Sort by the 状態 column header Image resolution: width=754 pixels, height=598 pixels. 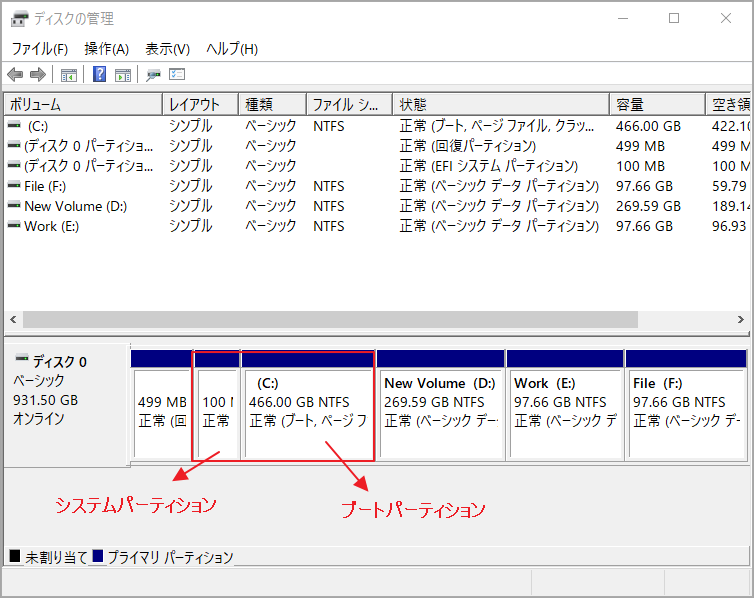pos(501,104)
